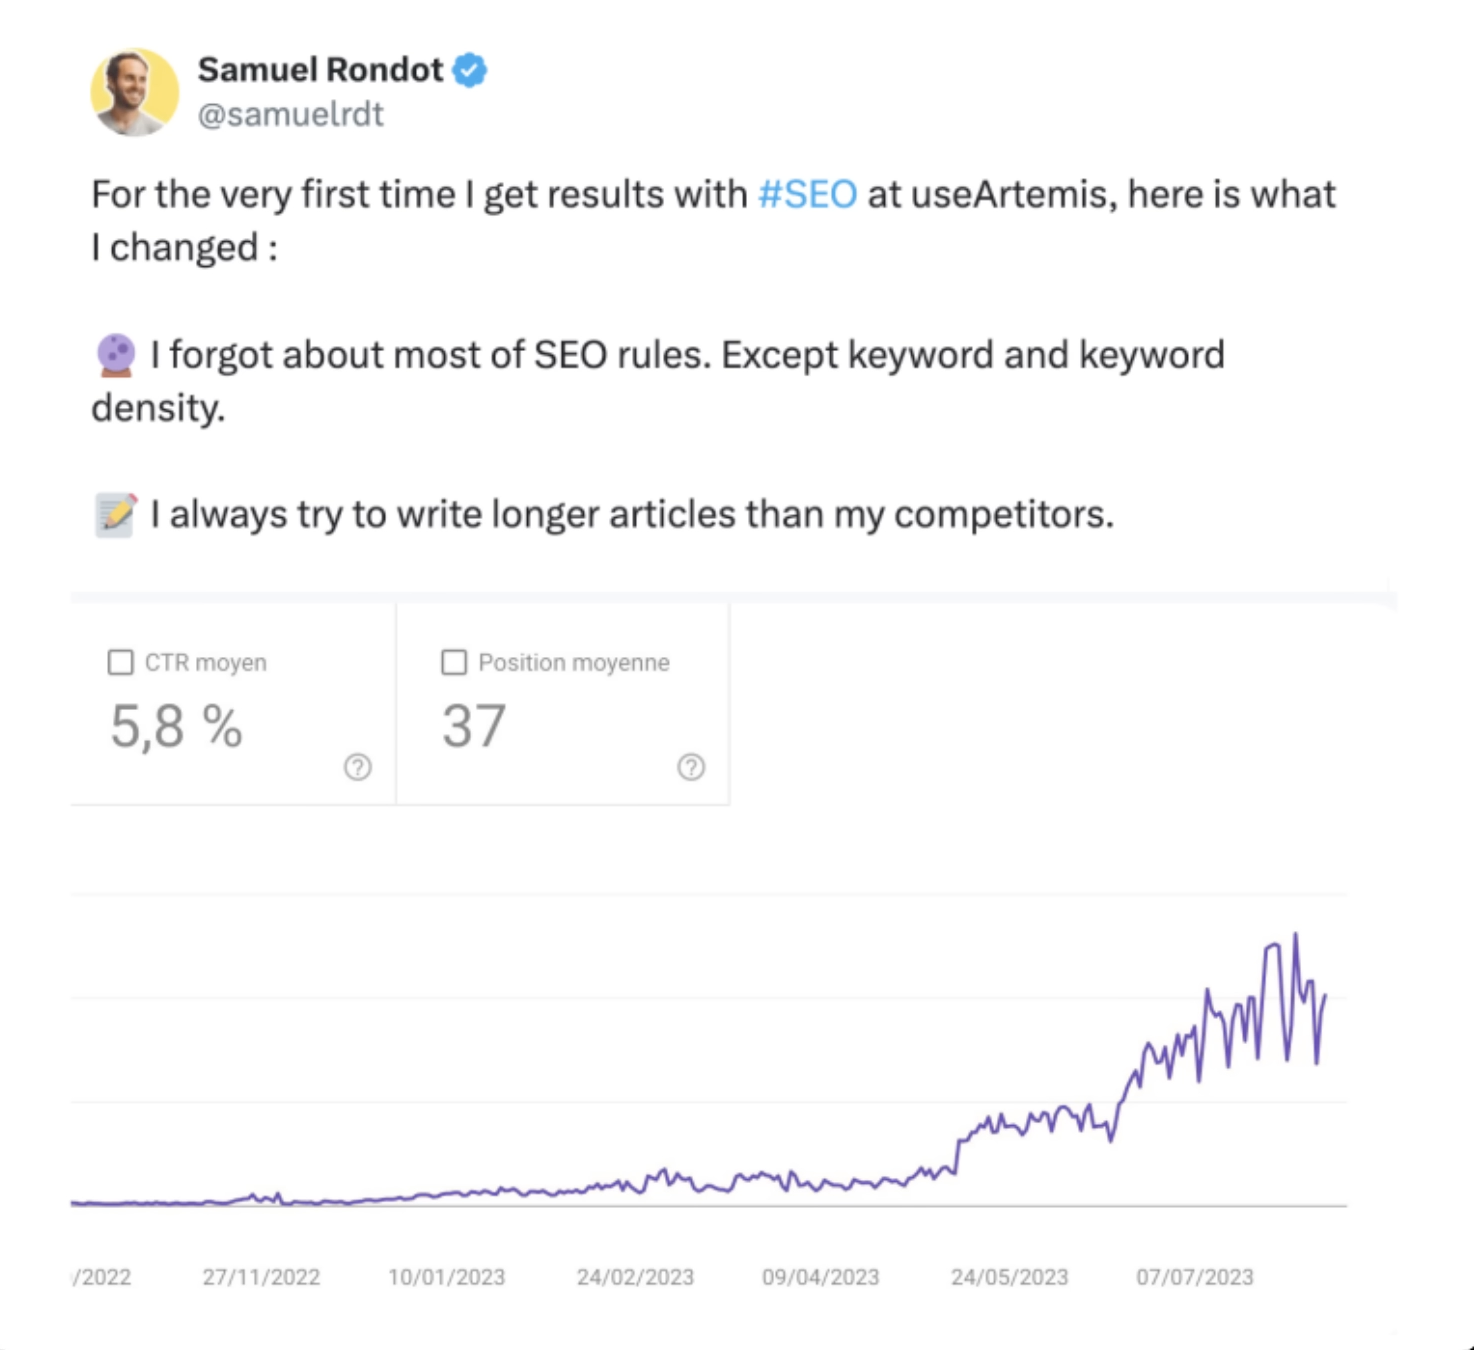
Task: Click the memo pencil emoji
Action: [x=116, y=515]
